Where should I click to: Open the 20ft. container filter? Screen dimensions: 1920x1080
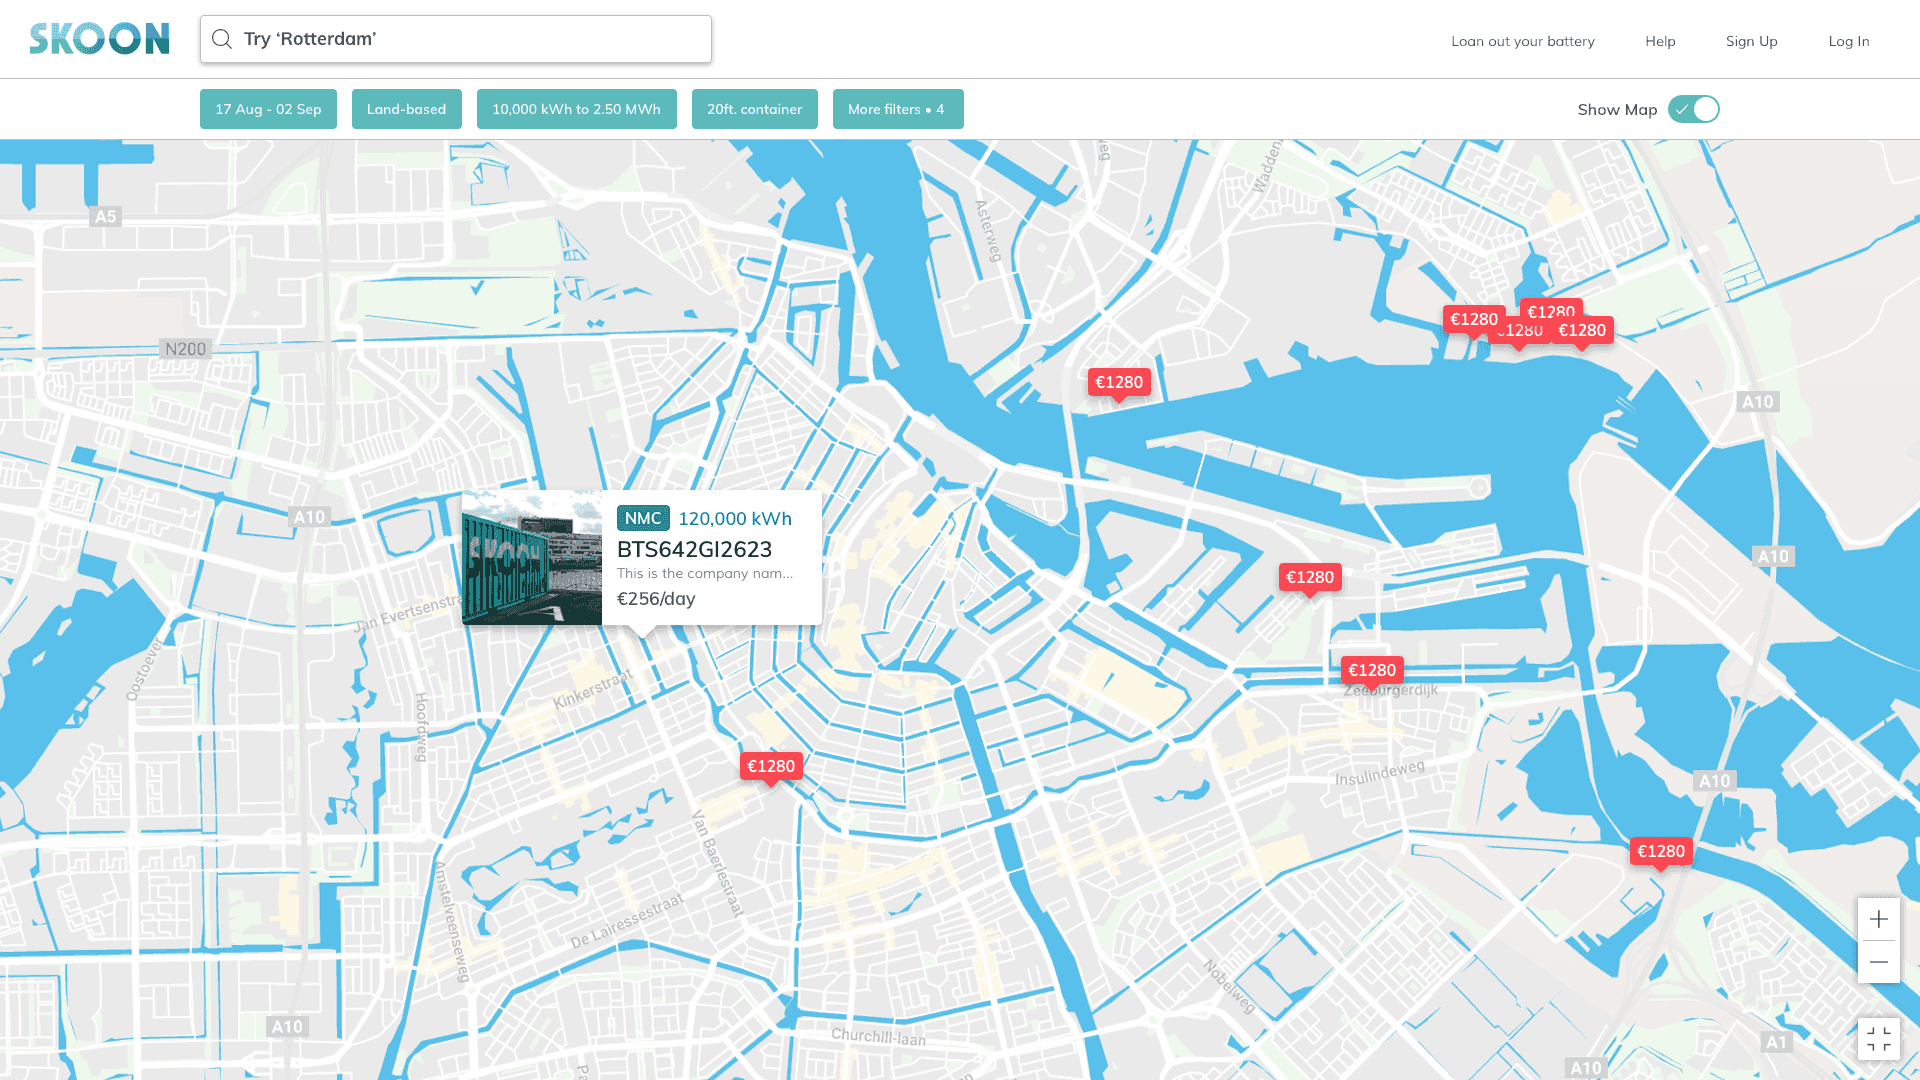755,109
